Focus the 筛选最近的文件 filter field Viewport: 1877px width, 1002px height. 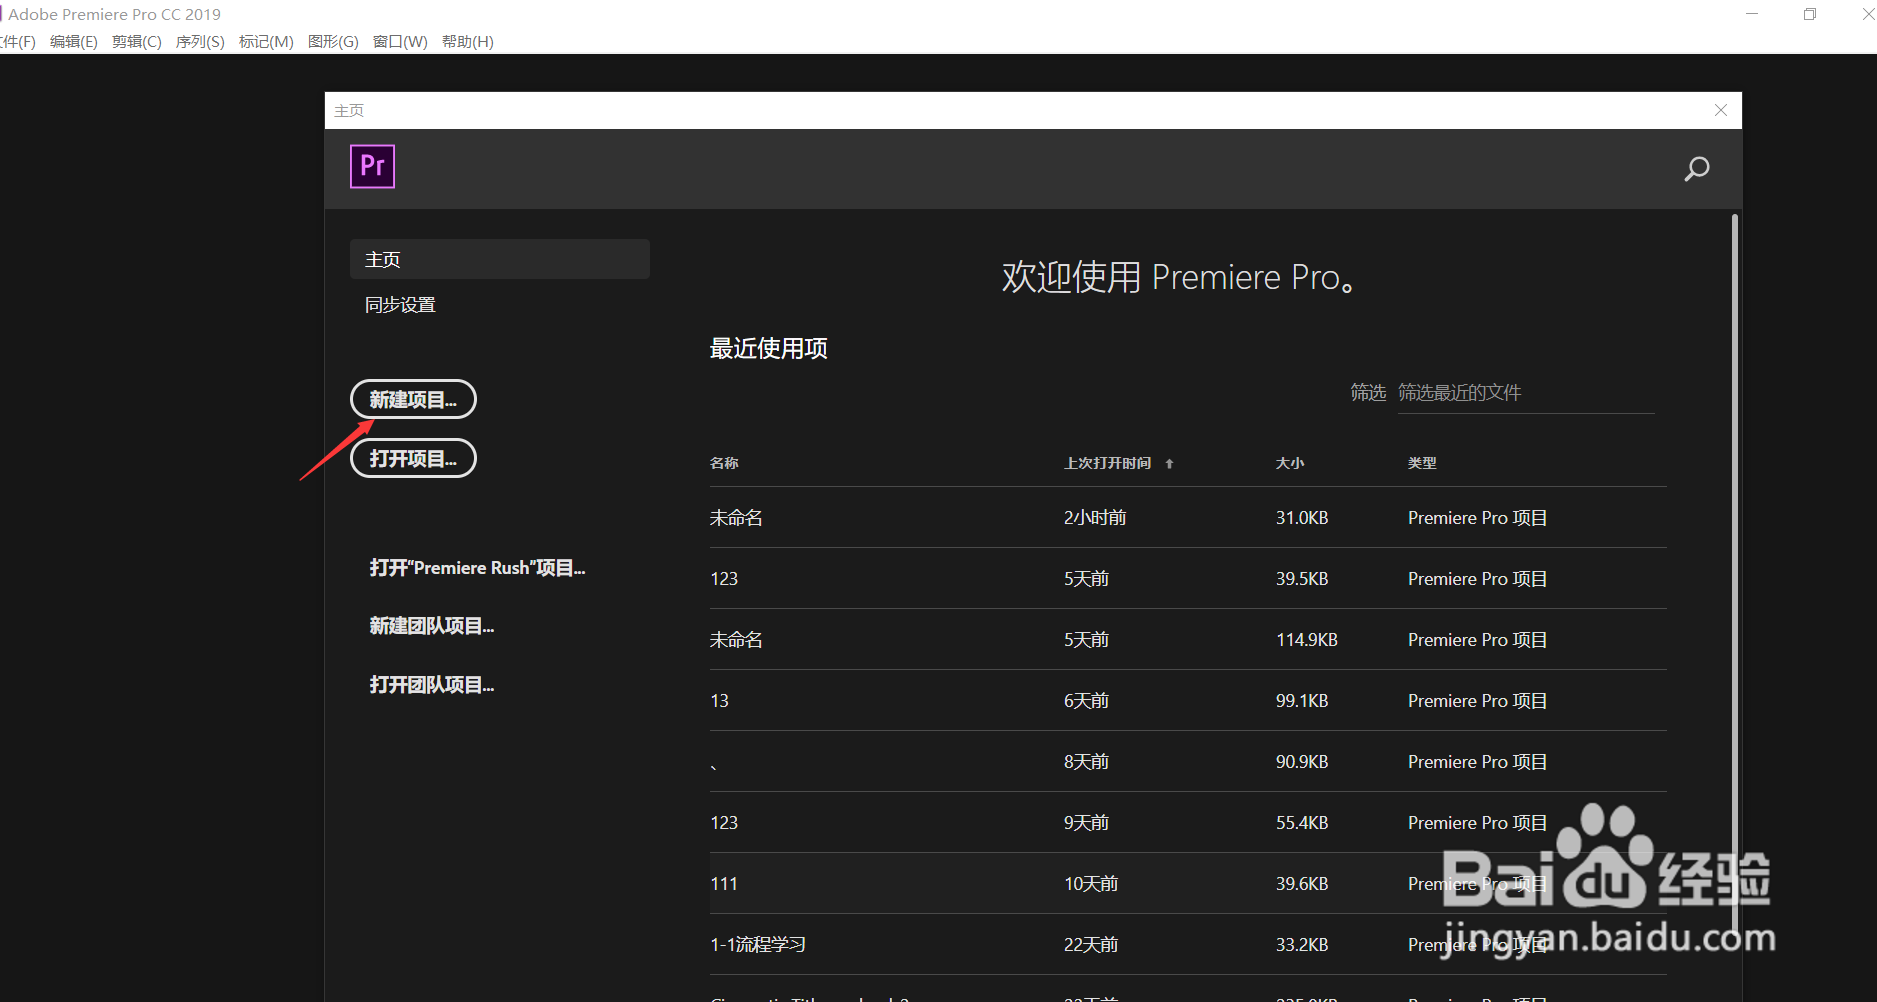[x=1526, y=393]
